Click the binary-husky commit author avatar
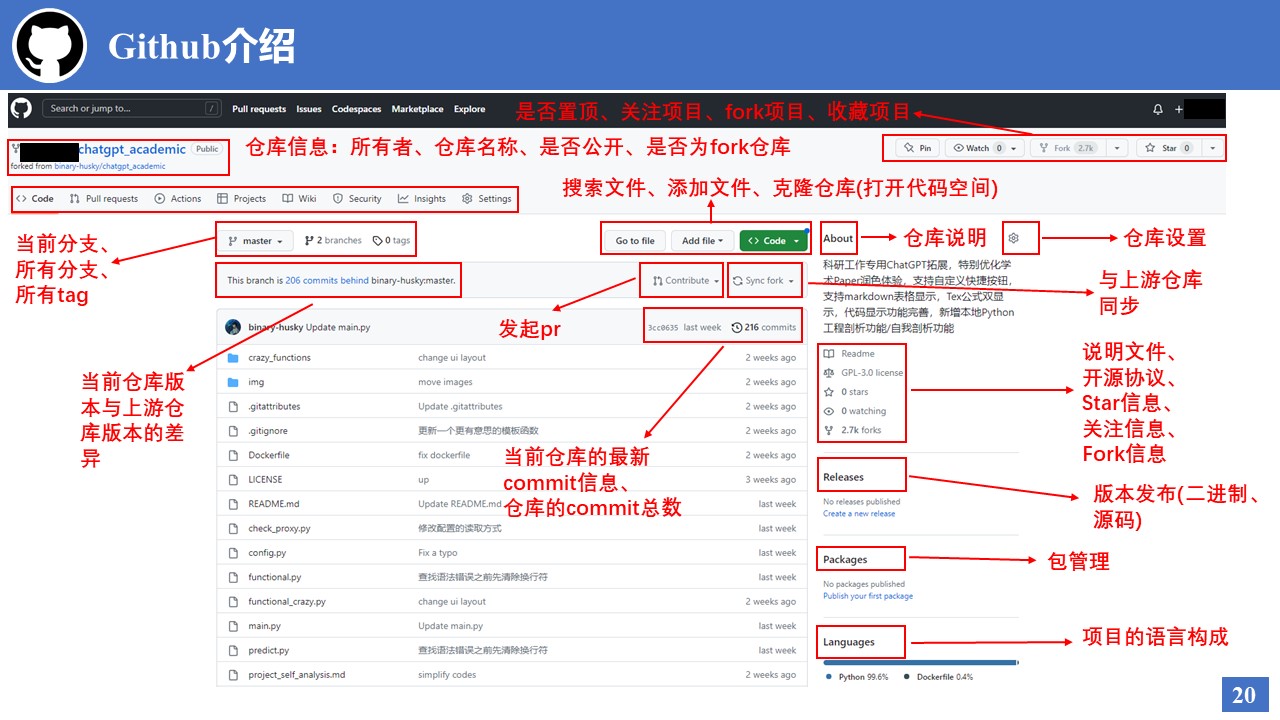 coord(233,327)
